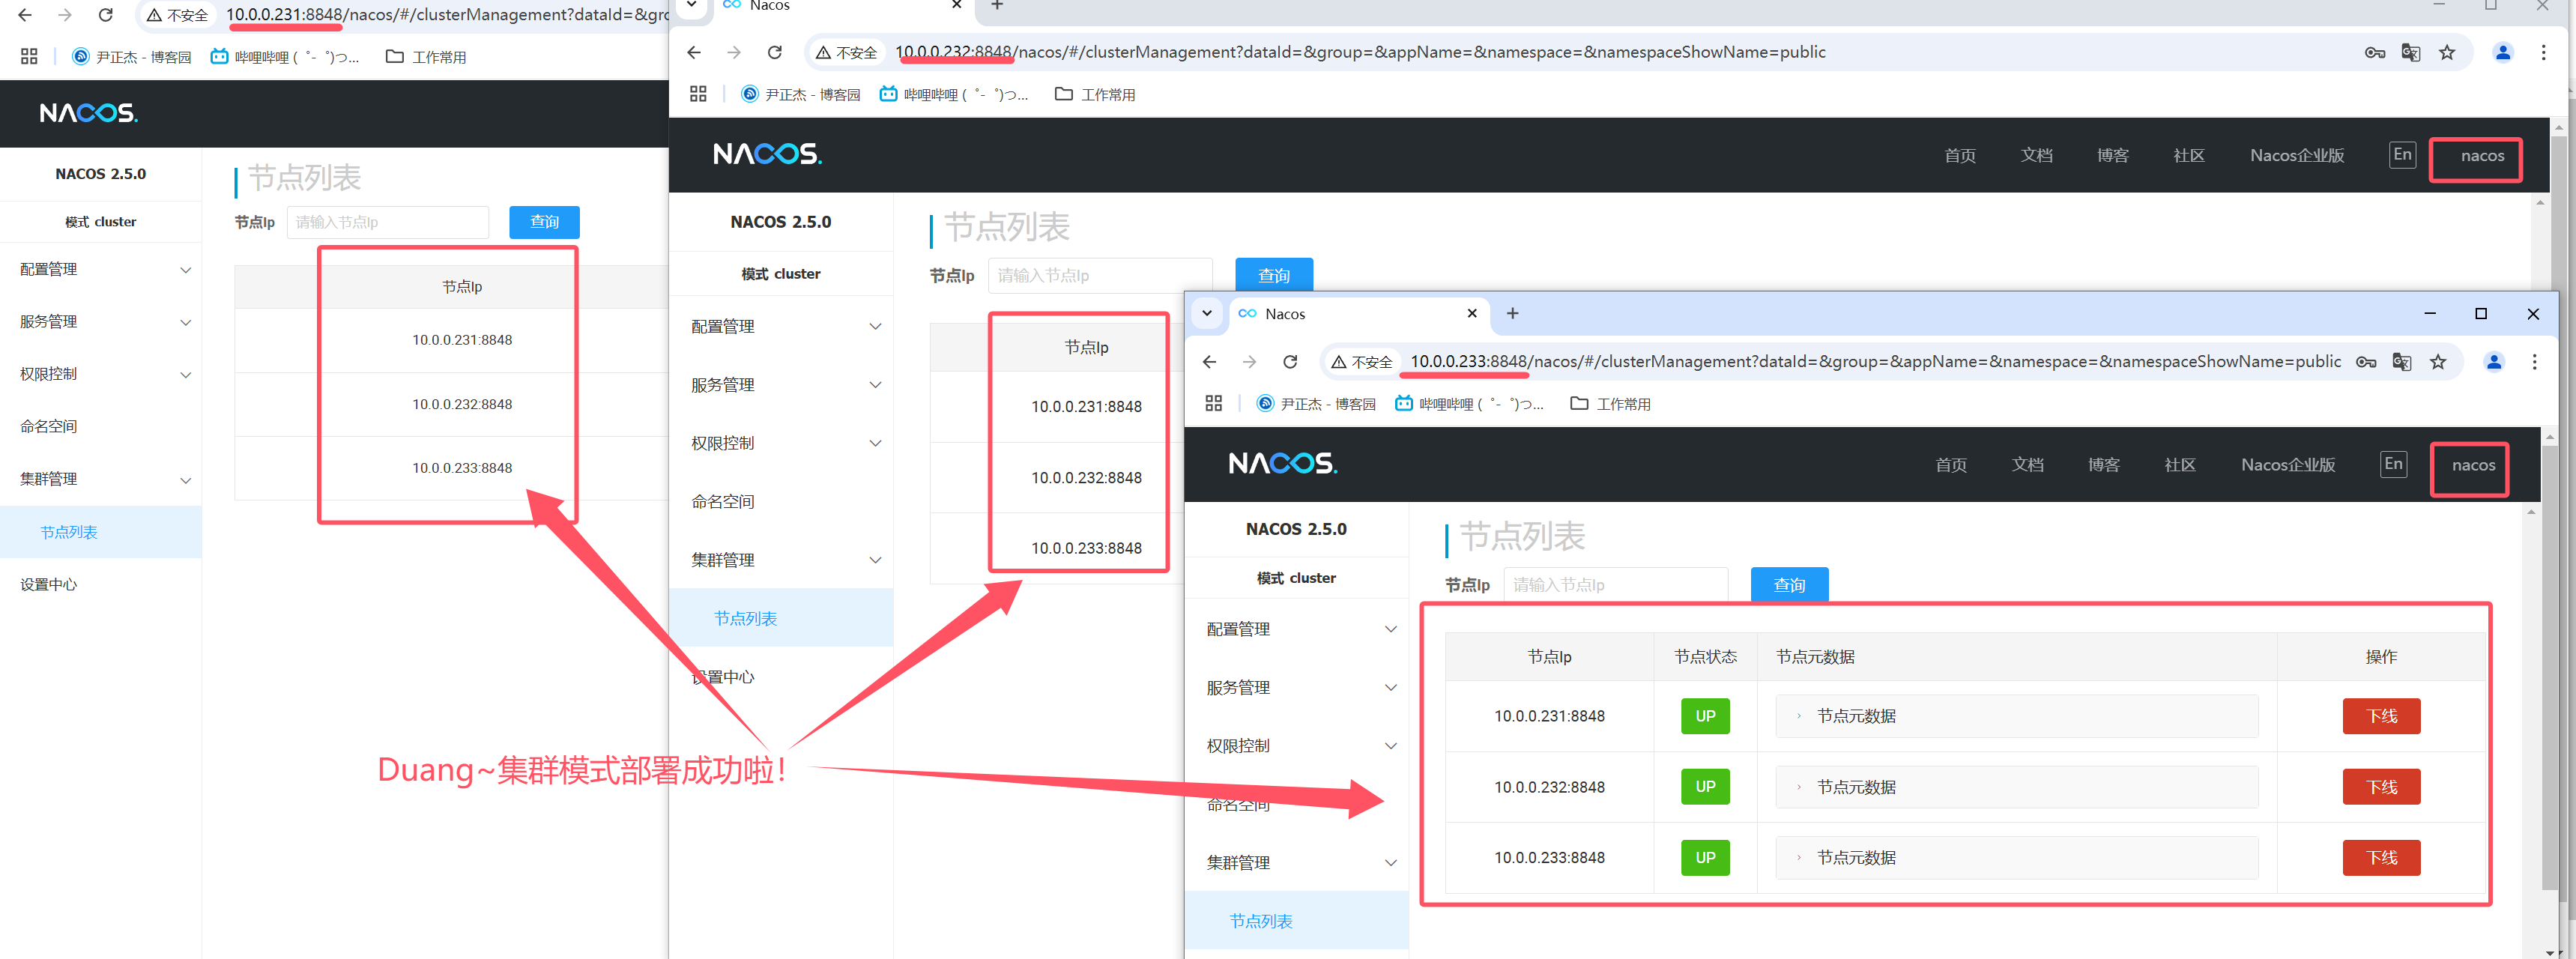Open the apps grid icon in the 10.0.0.231 bookmarks bar

29,57
